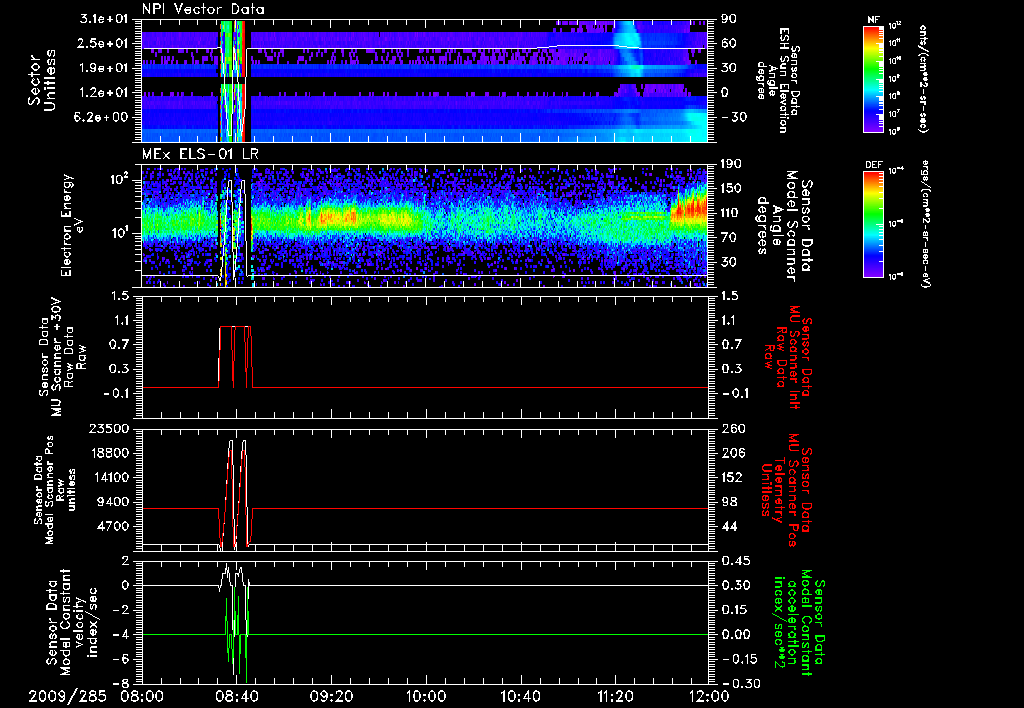This screenshot has width=1024, height=708.
Task: Click the 09:20 time axis label
Action: [331, 696]
